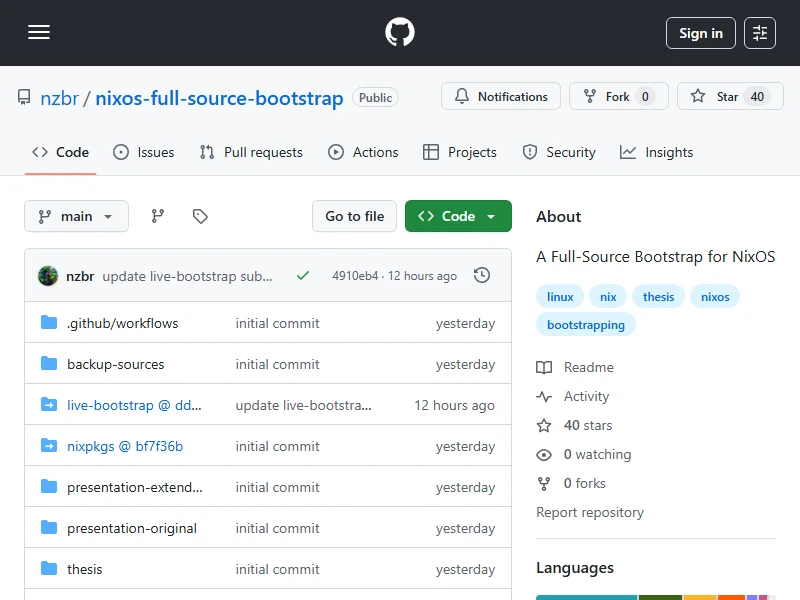Select the bootstrapping topic tag

pos(586,325)
